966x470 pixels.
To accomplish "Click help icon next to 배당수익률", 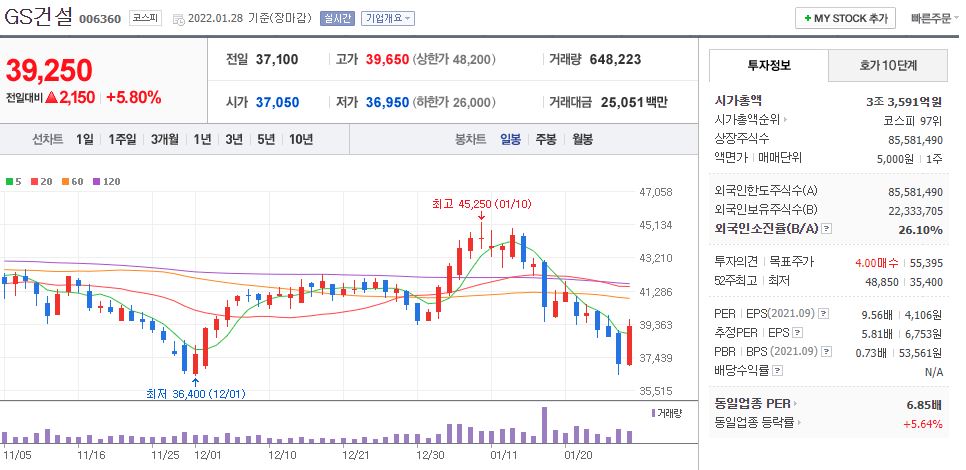I will pos(777,371).
